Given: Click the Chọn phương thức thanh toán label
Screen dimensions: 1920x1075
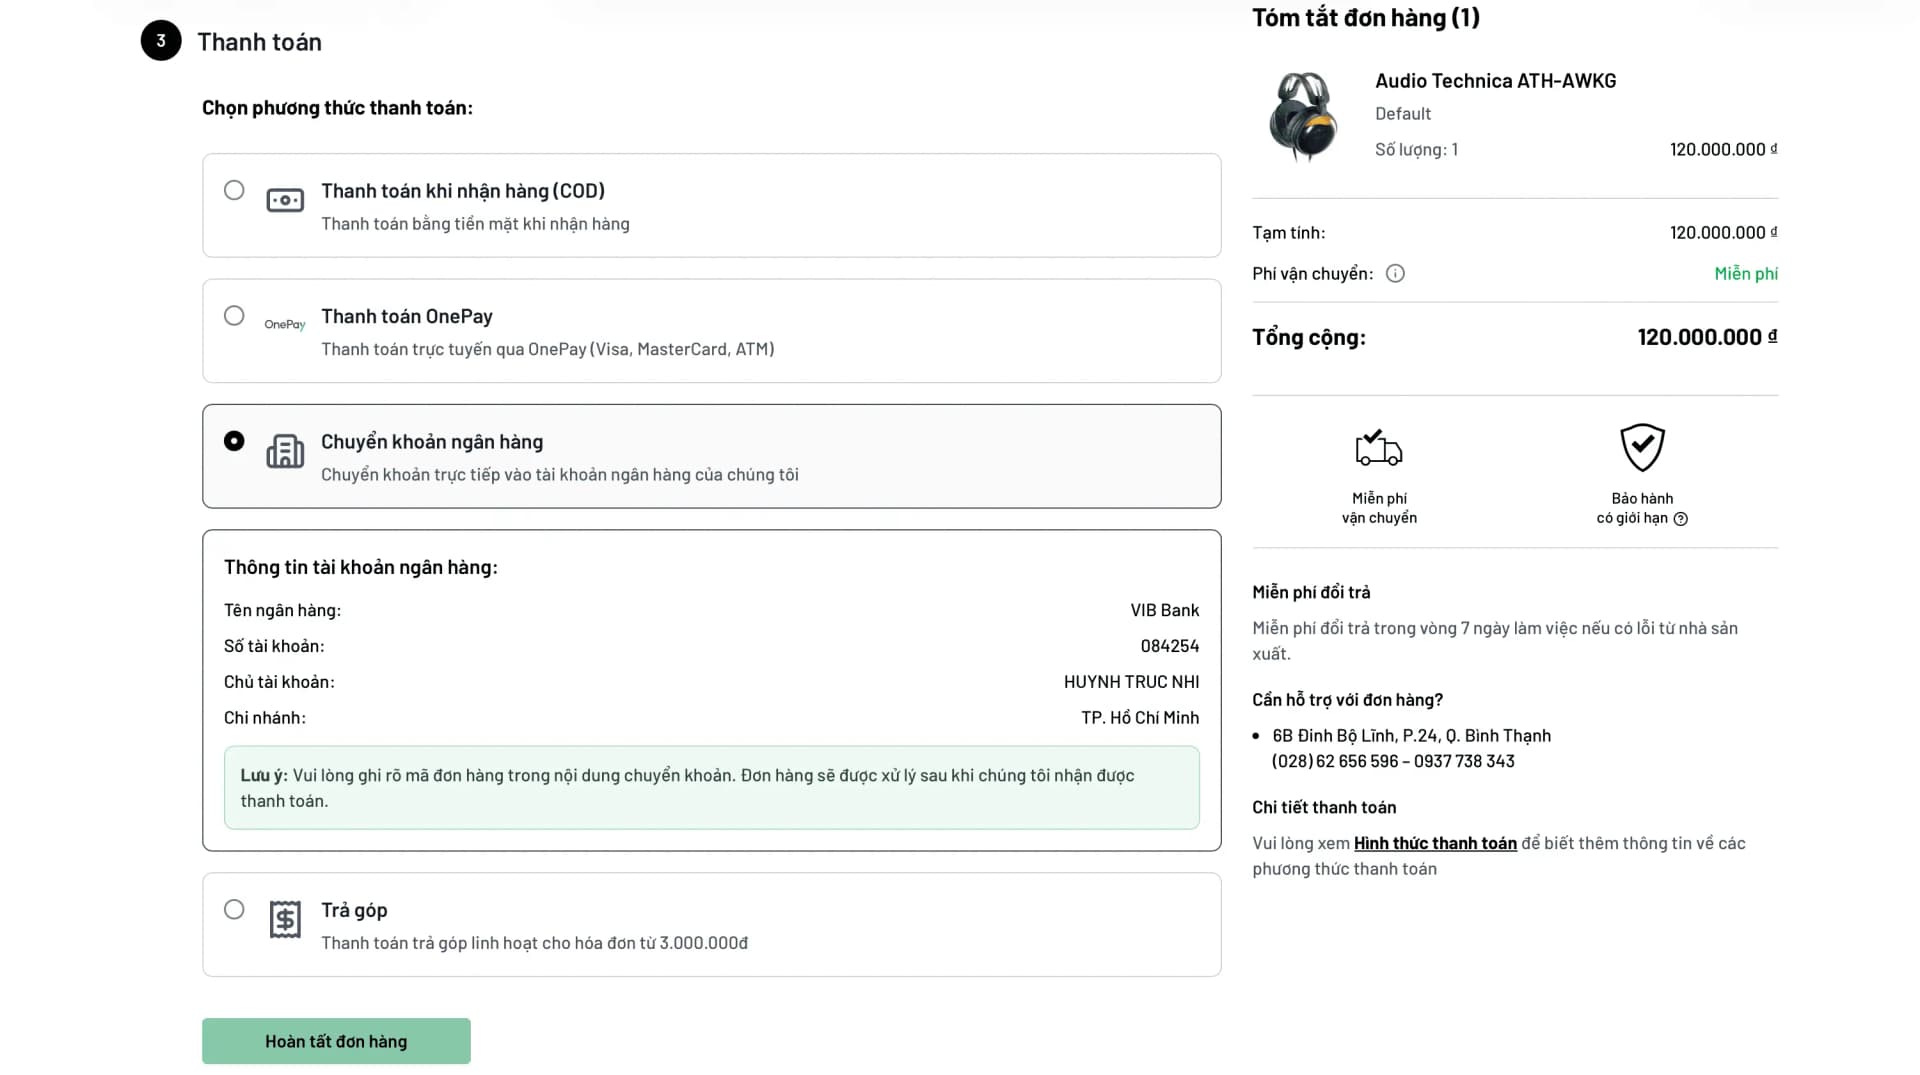Looking at the screenshot, I should [337, 108].
